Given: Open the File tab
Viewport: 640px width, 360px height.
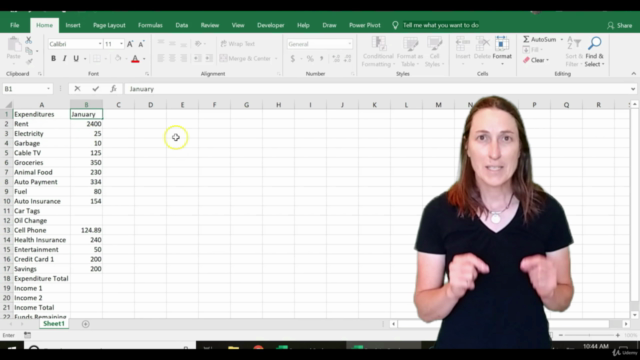Looking at the screenshot, I should coord(15,25).
